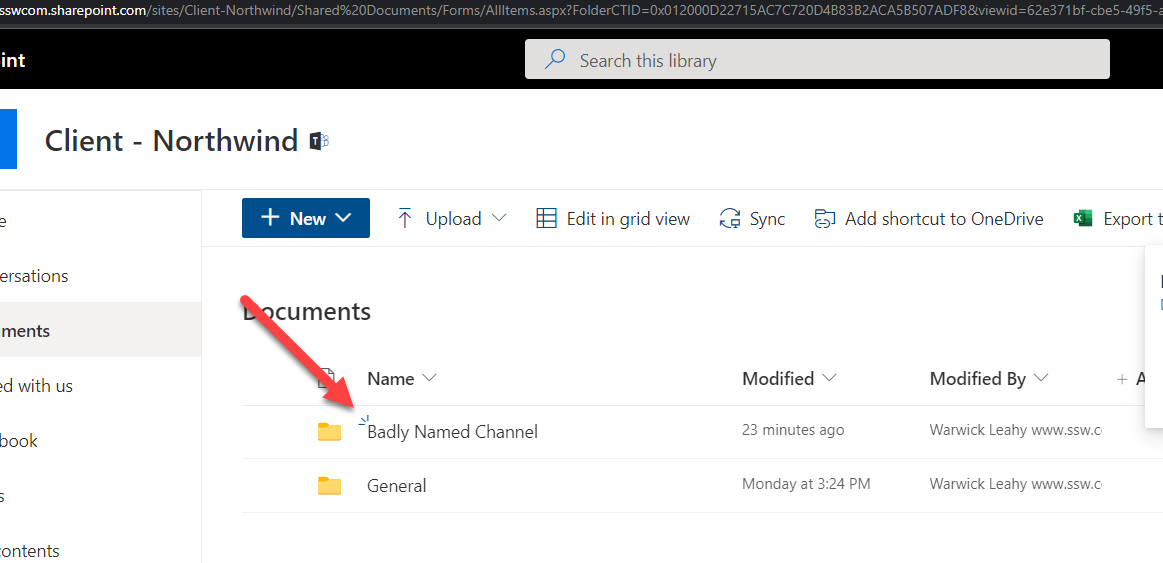Click the Client - Northwind site title

coord(171,141)
